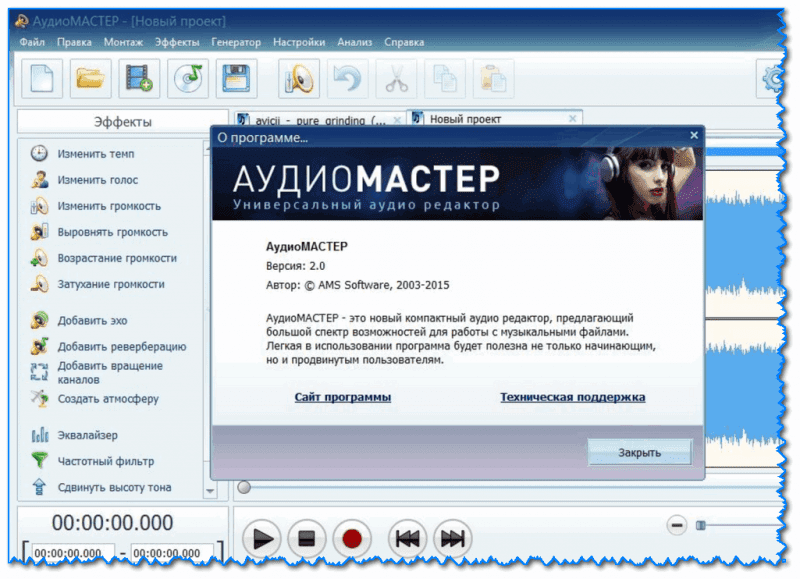Start recording with the red Record button
The image size is (800, 579).
click(352, 538)
